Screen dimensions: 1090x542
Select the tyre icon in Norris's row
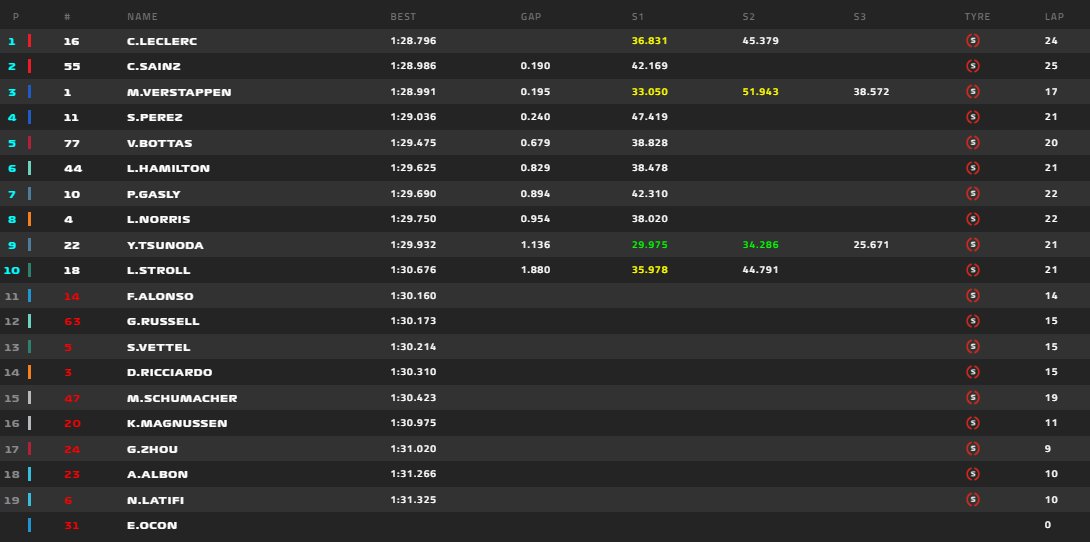pos(972,219)
